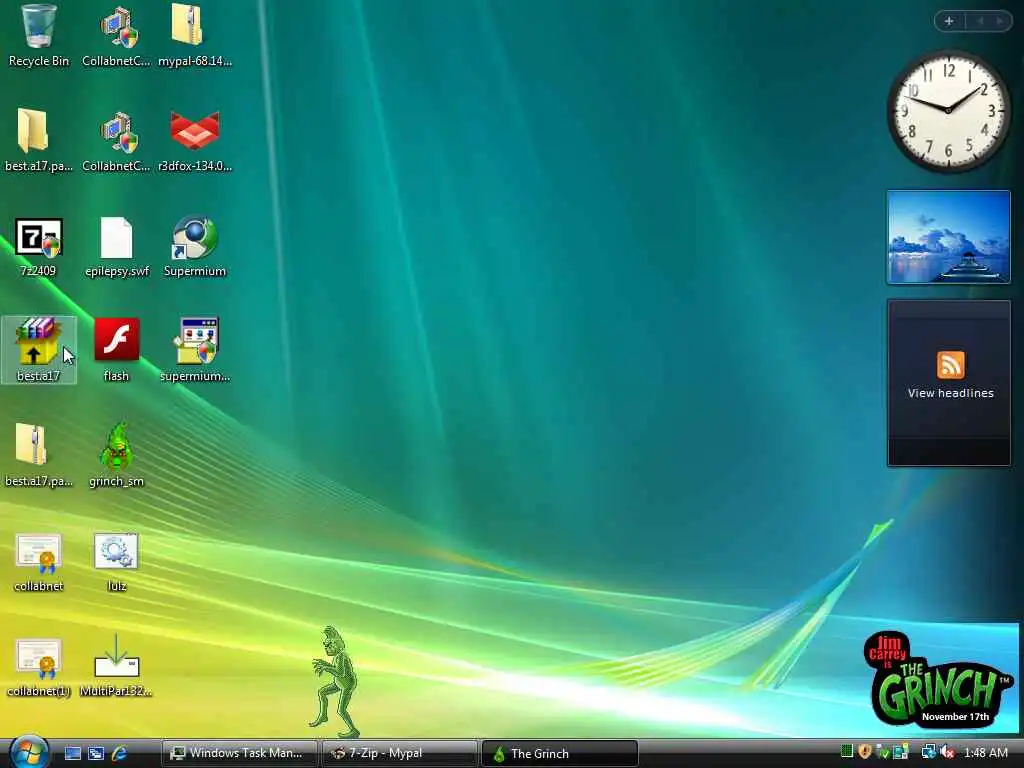Switch to Windows Task Man... taskbar button
The width and height of the screenshot is (1024, 768).
pyautogui.click(x=239, y=753)
